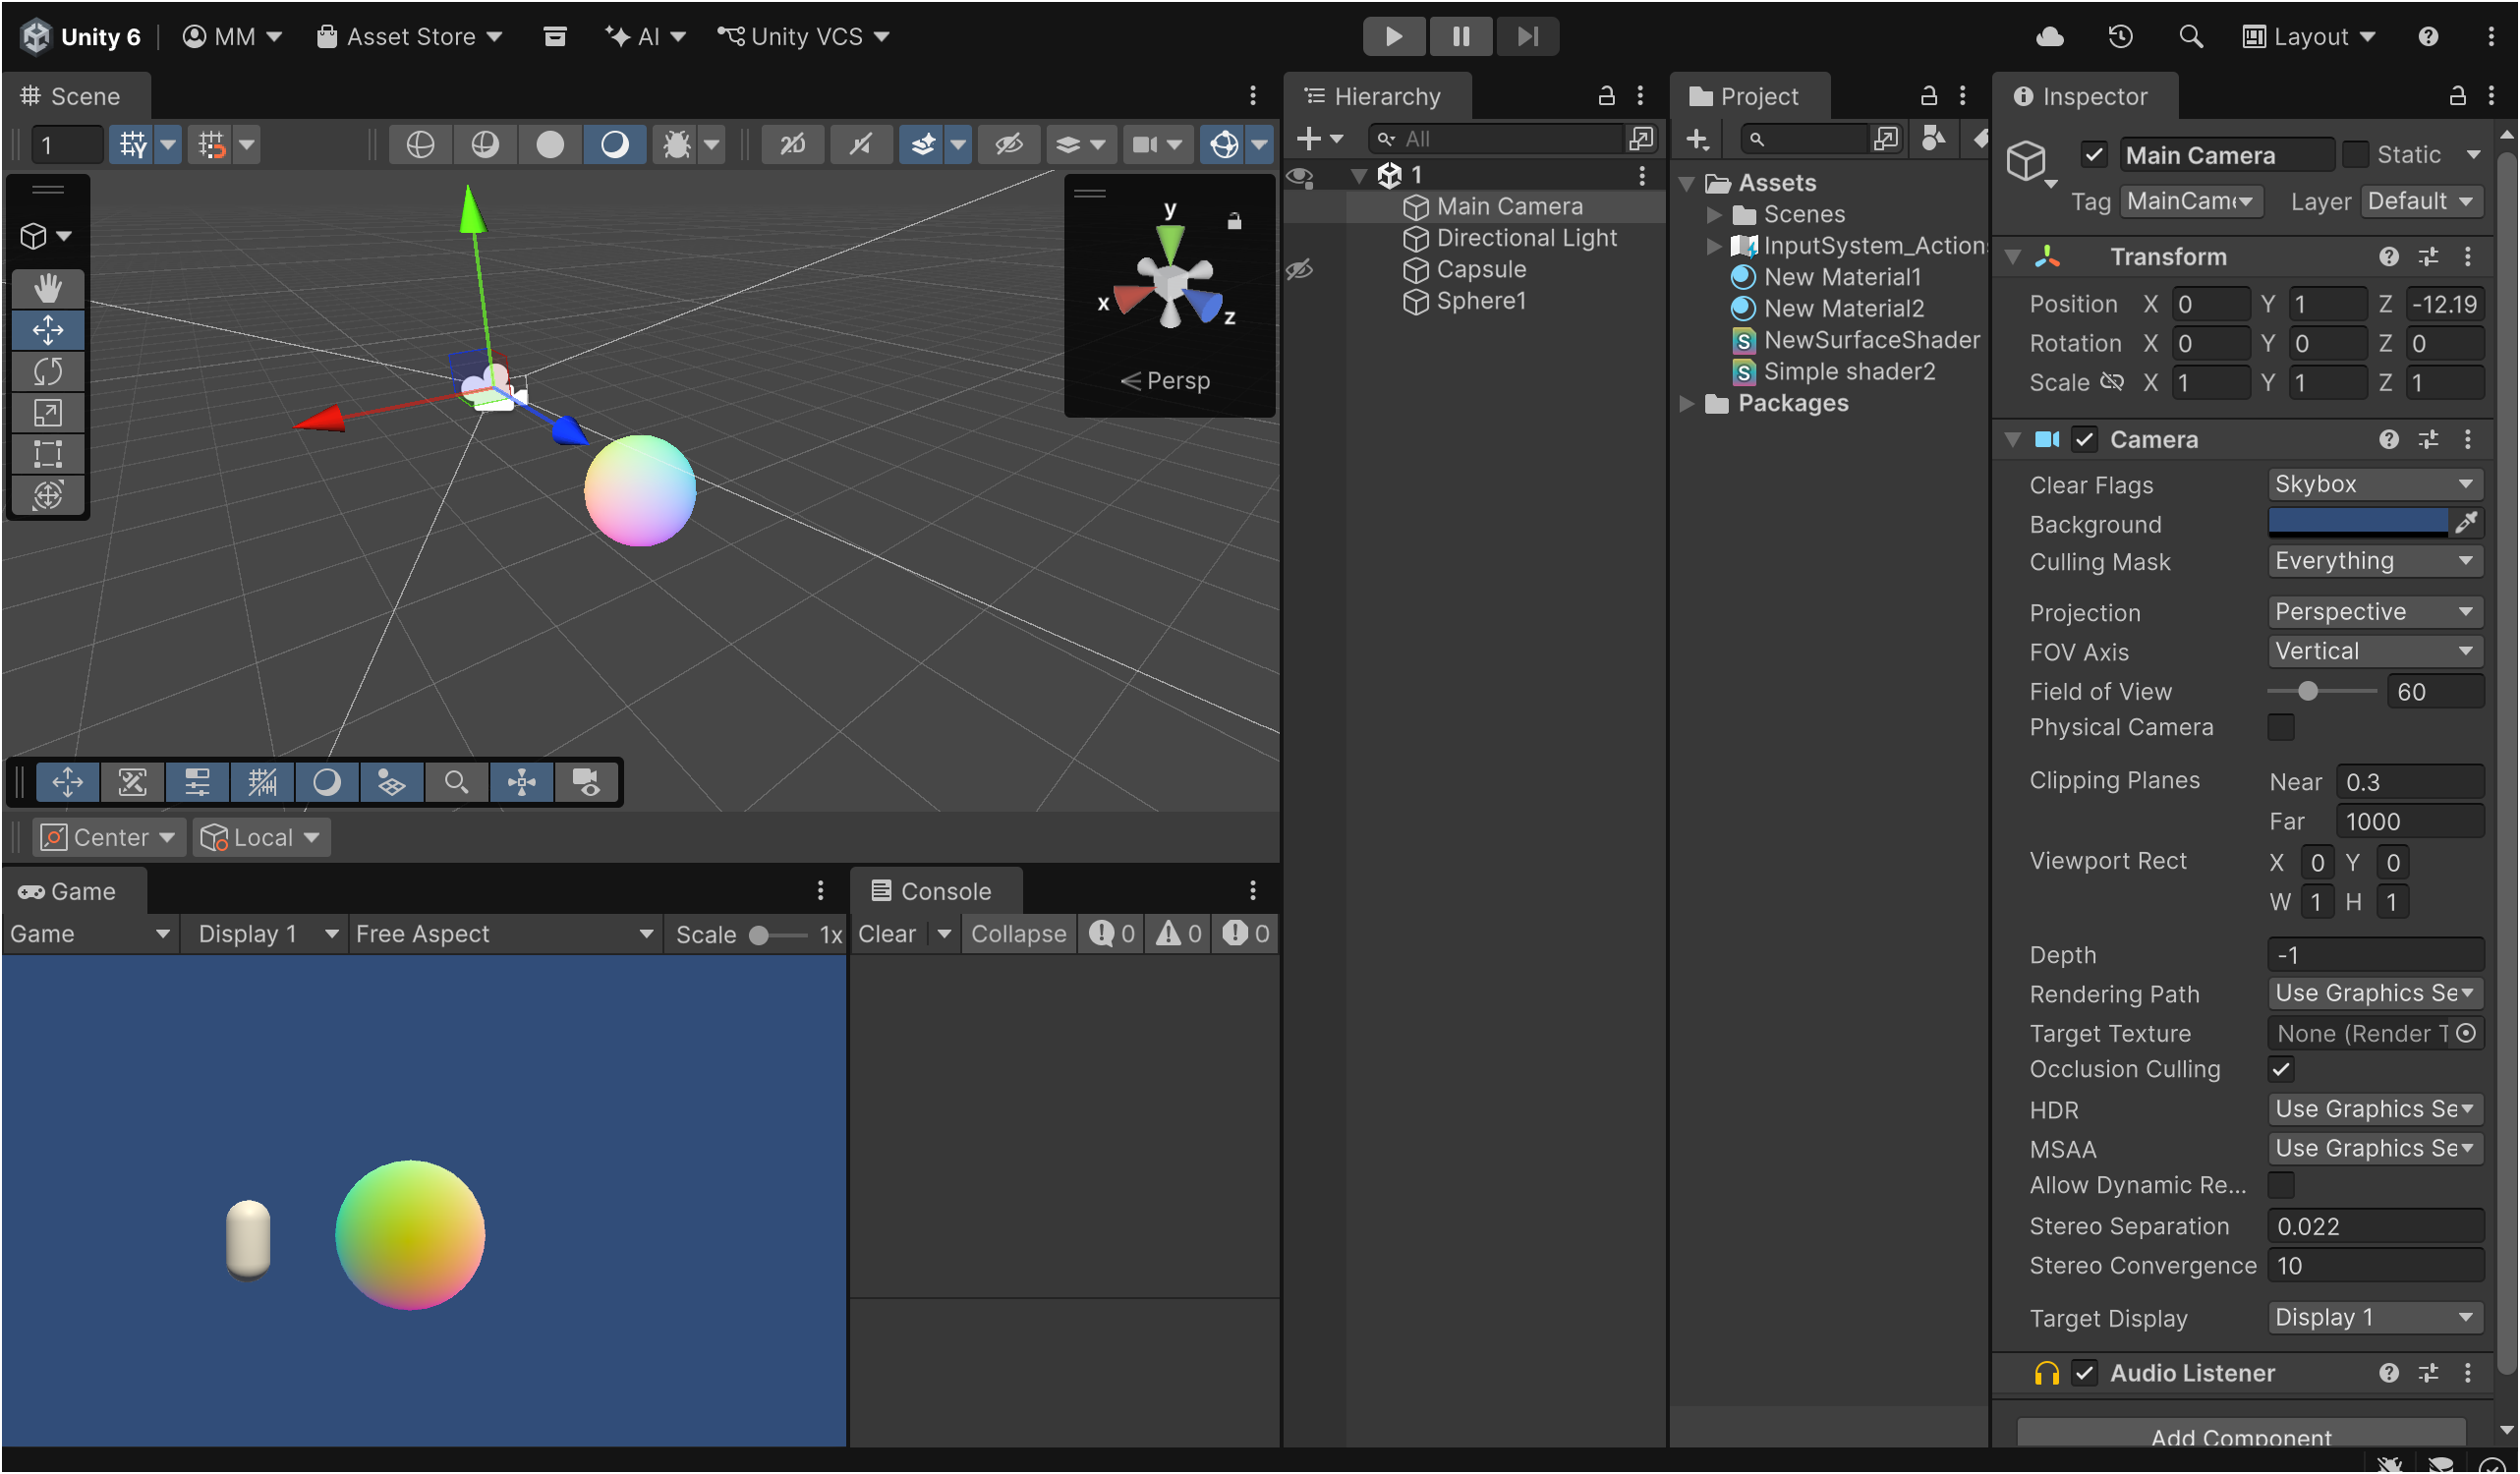Open the Asset Store menu

(410, 37)
